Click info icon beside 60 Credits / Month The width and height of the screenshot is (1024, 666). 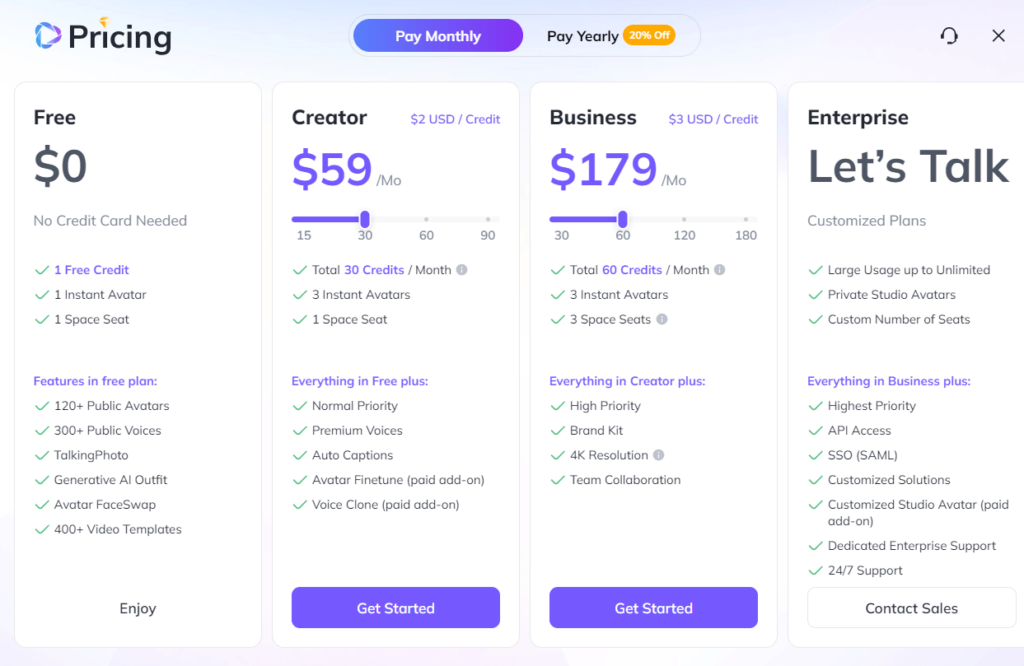point(719,270)
